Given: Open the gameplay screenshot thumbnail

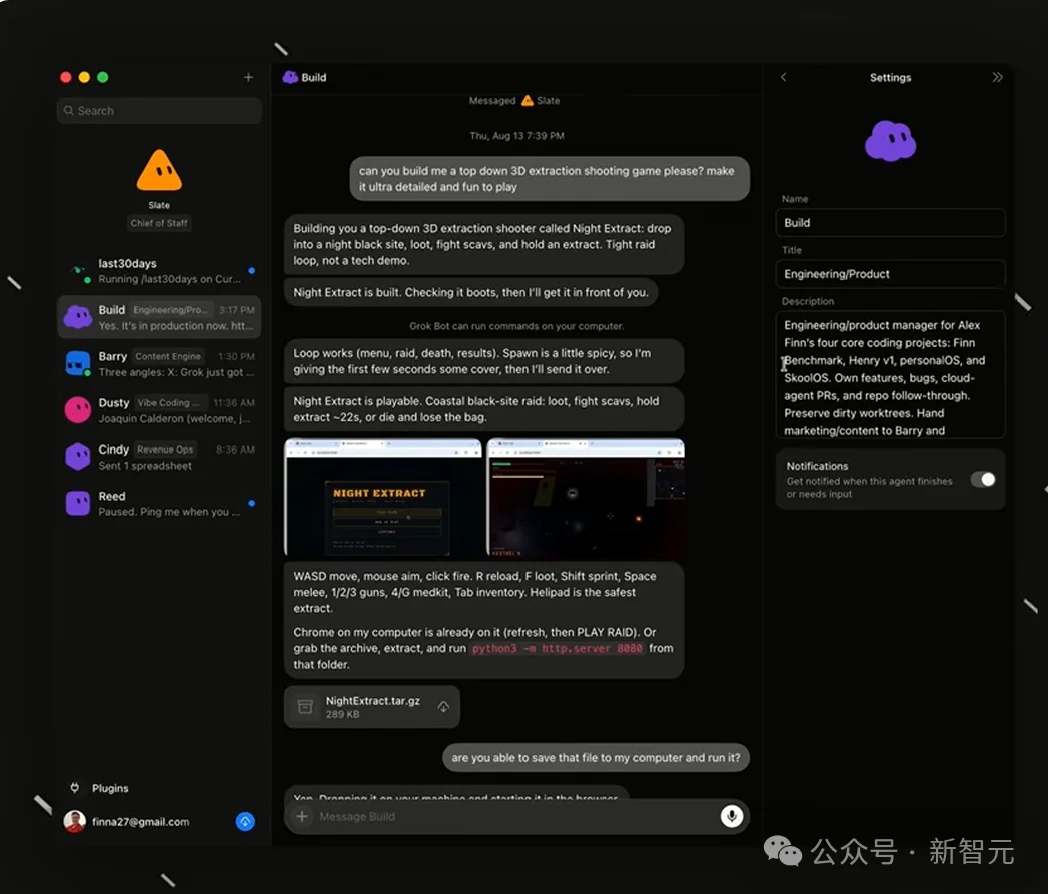Looking at the screenshot, I should pyautogui.click(x=586, y=497).
